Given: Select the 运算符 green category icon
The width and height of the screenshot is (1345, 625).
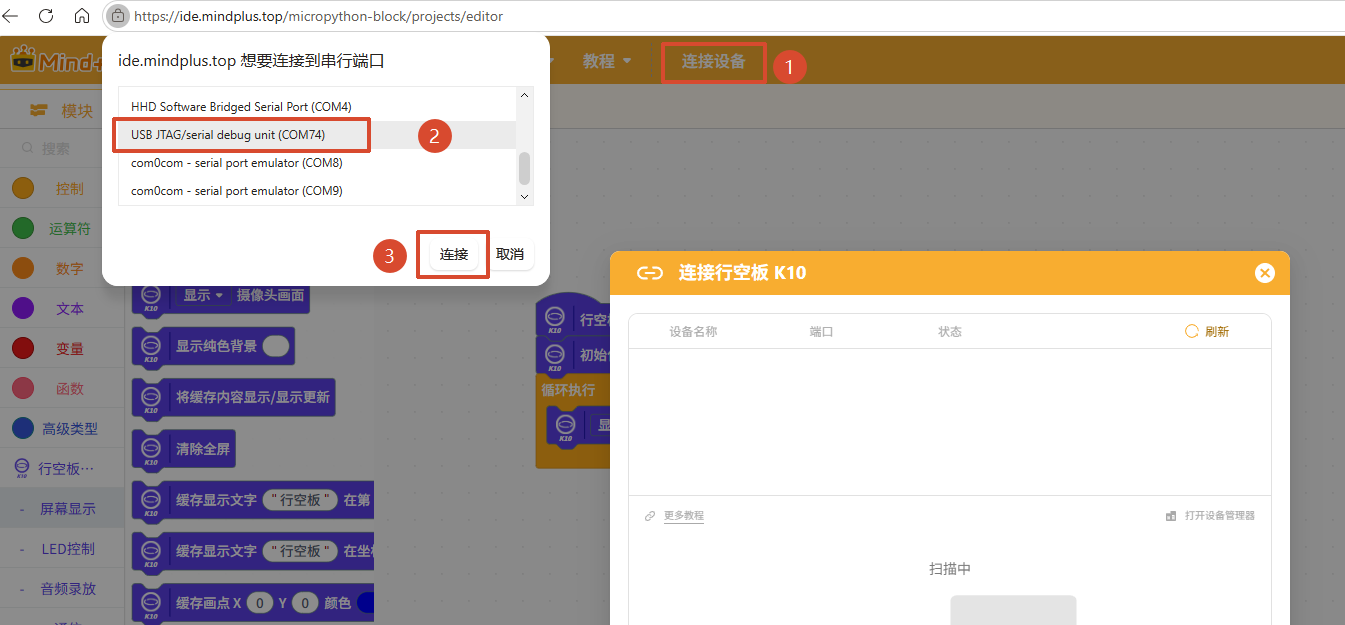Looking at the screenshot, I should click(x=23, y=228).
